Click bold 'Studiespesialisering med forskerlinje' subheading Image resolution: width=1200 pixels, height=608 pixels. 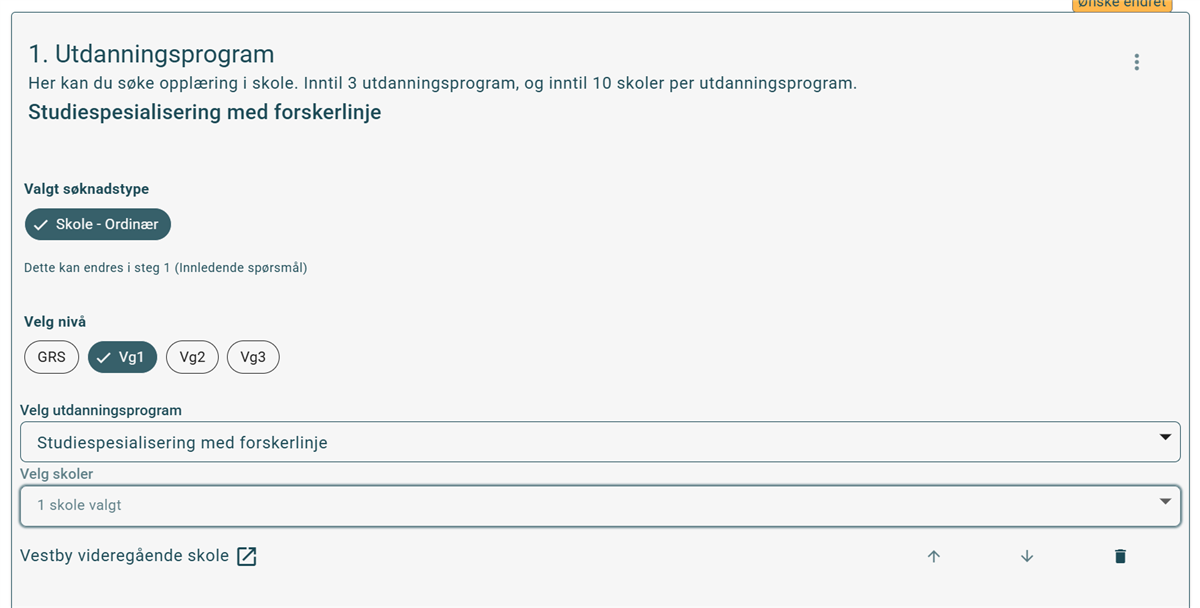point(204,112)
